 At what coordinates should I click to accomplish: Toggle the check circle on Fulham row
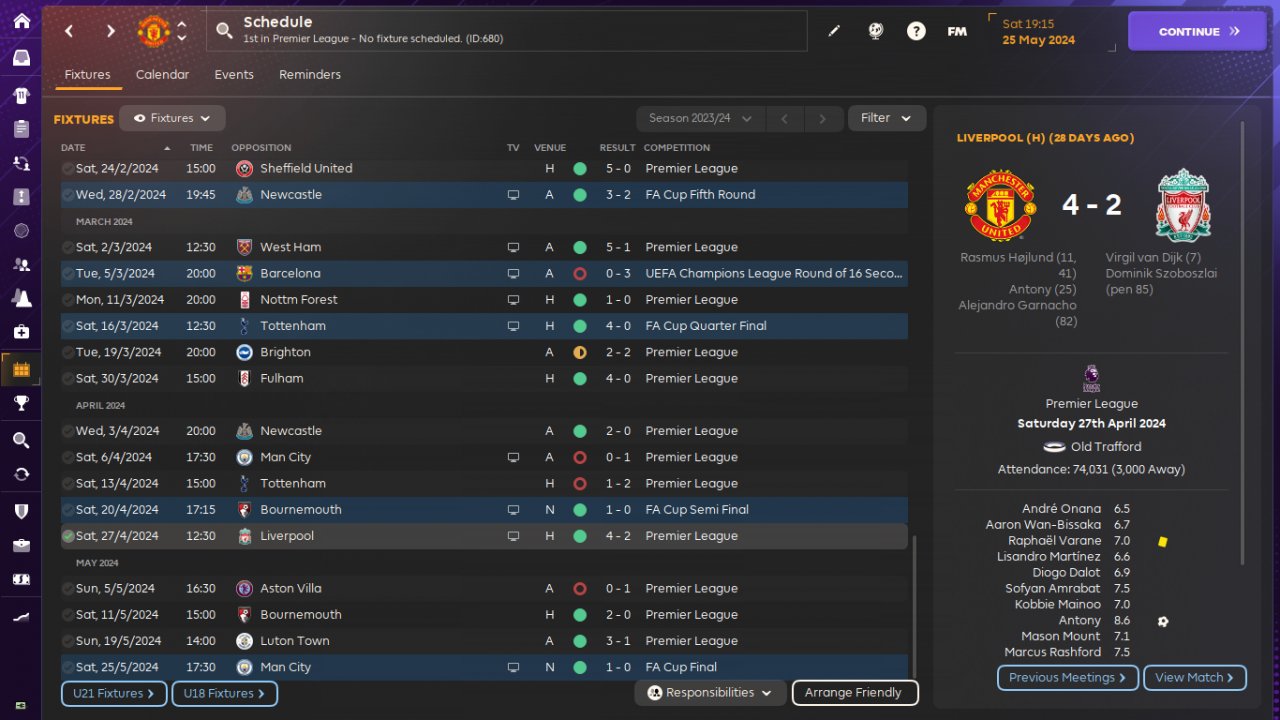68,379
